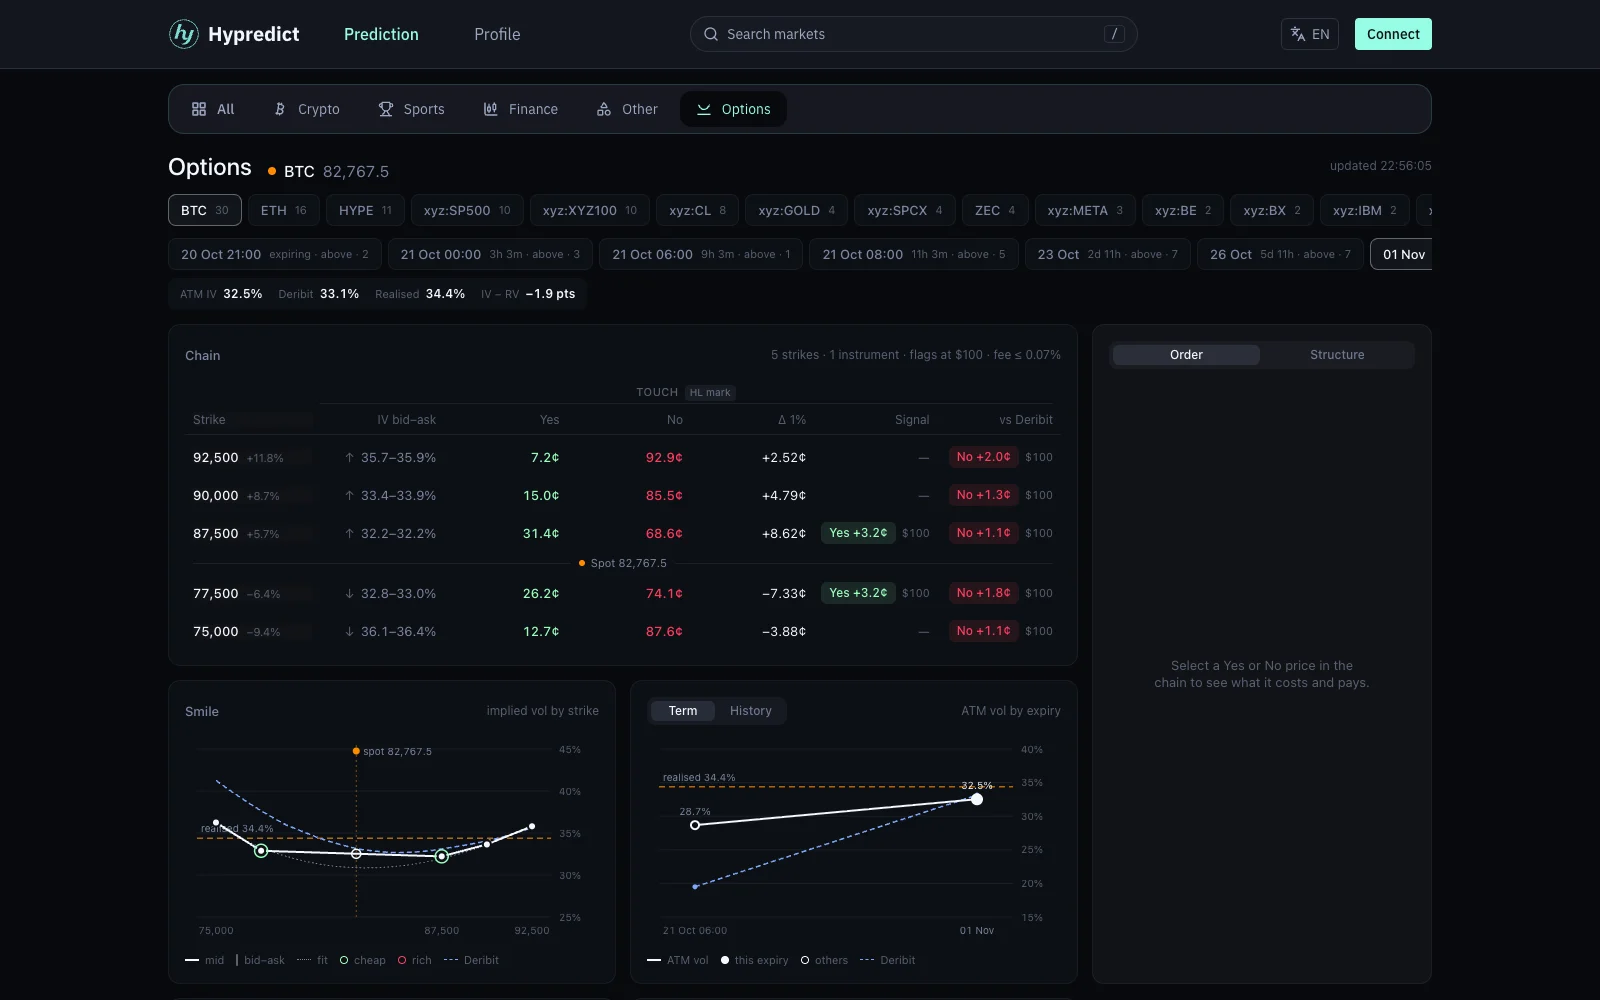Select the Finance chart icon

(491, 109)
